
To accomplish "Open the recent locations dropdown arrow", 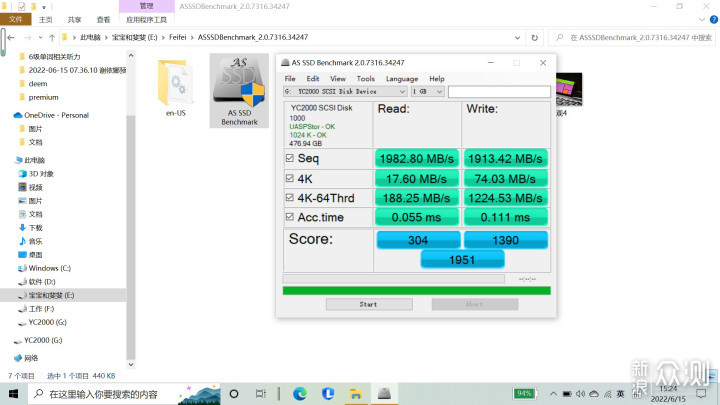I will coord(40,38).
